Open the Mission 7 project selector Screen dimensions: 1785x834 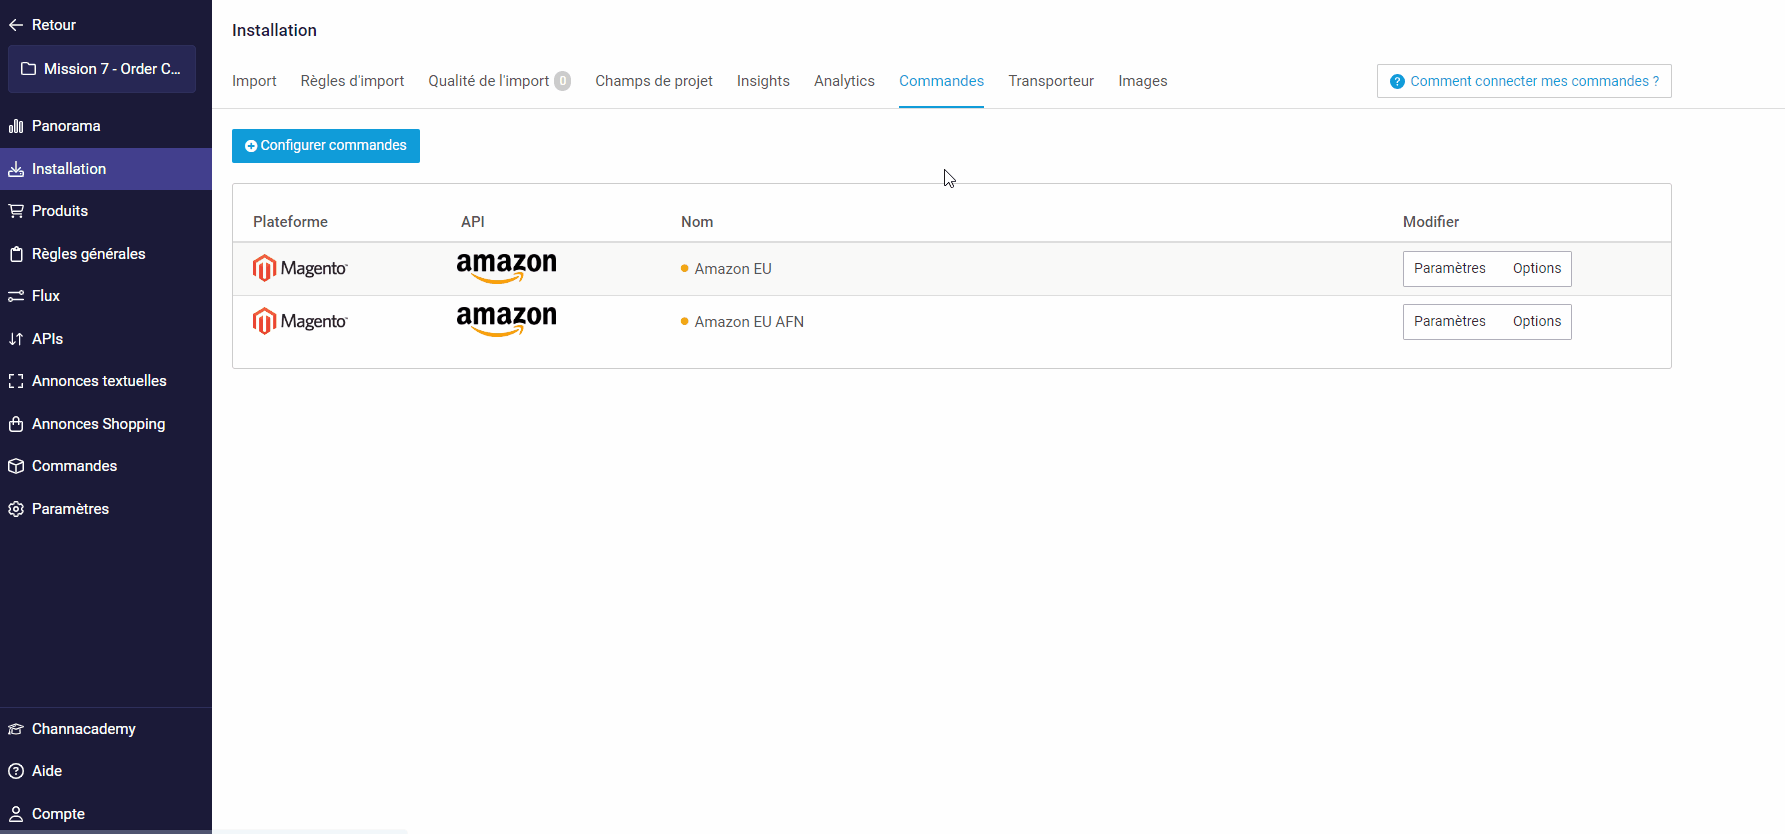[102, 69]
